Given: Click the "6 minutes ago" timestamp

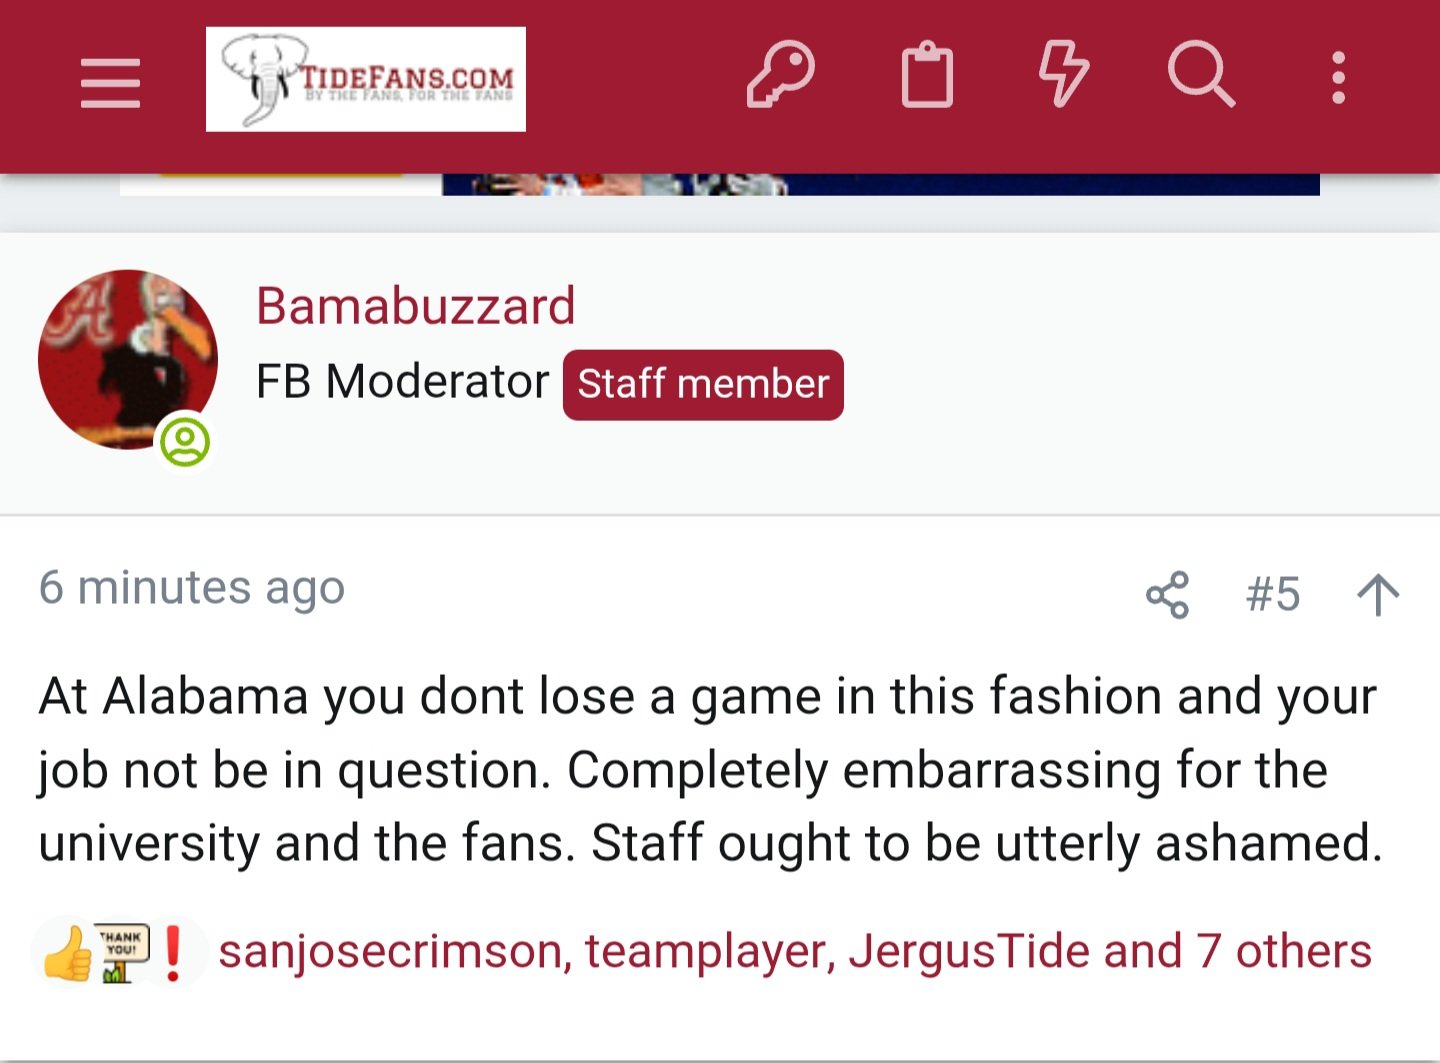Looking at the screenshot, I should [x=192, y=588].
